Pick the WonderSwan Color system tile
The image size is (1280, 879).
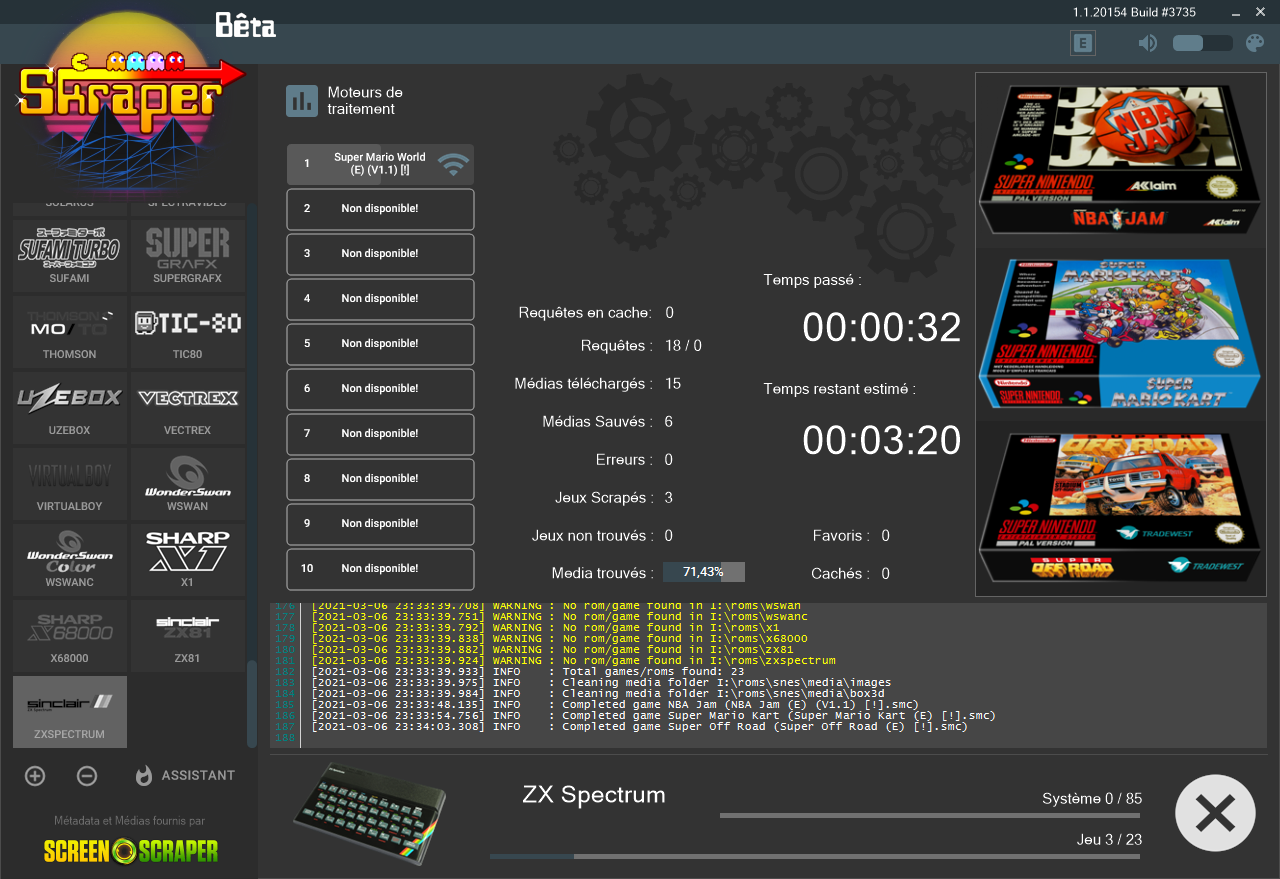pos(70,560)
